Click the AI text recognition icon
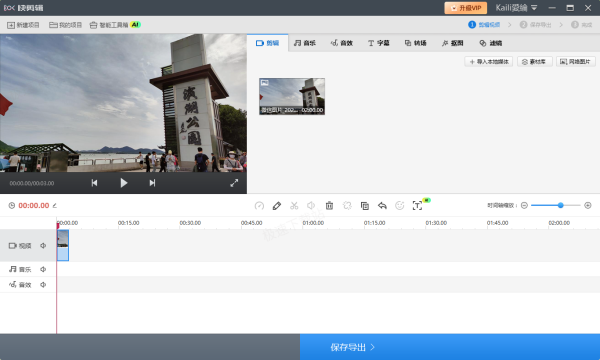Image resolution: width=600 pixels, height=360 pixels. [417, 206]
